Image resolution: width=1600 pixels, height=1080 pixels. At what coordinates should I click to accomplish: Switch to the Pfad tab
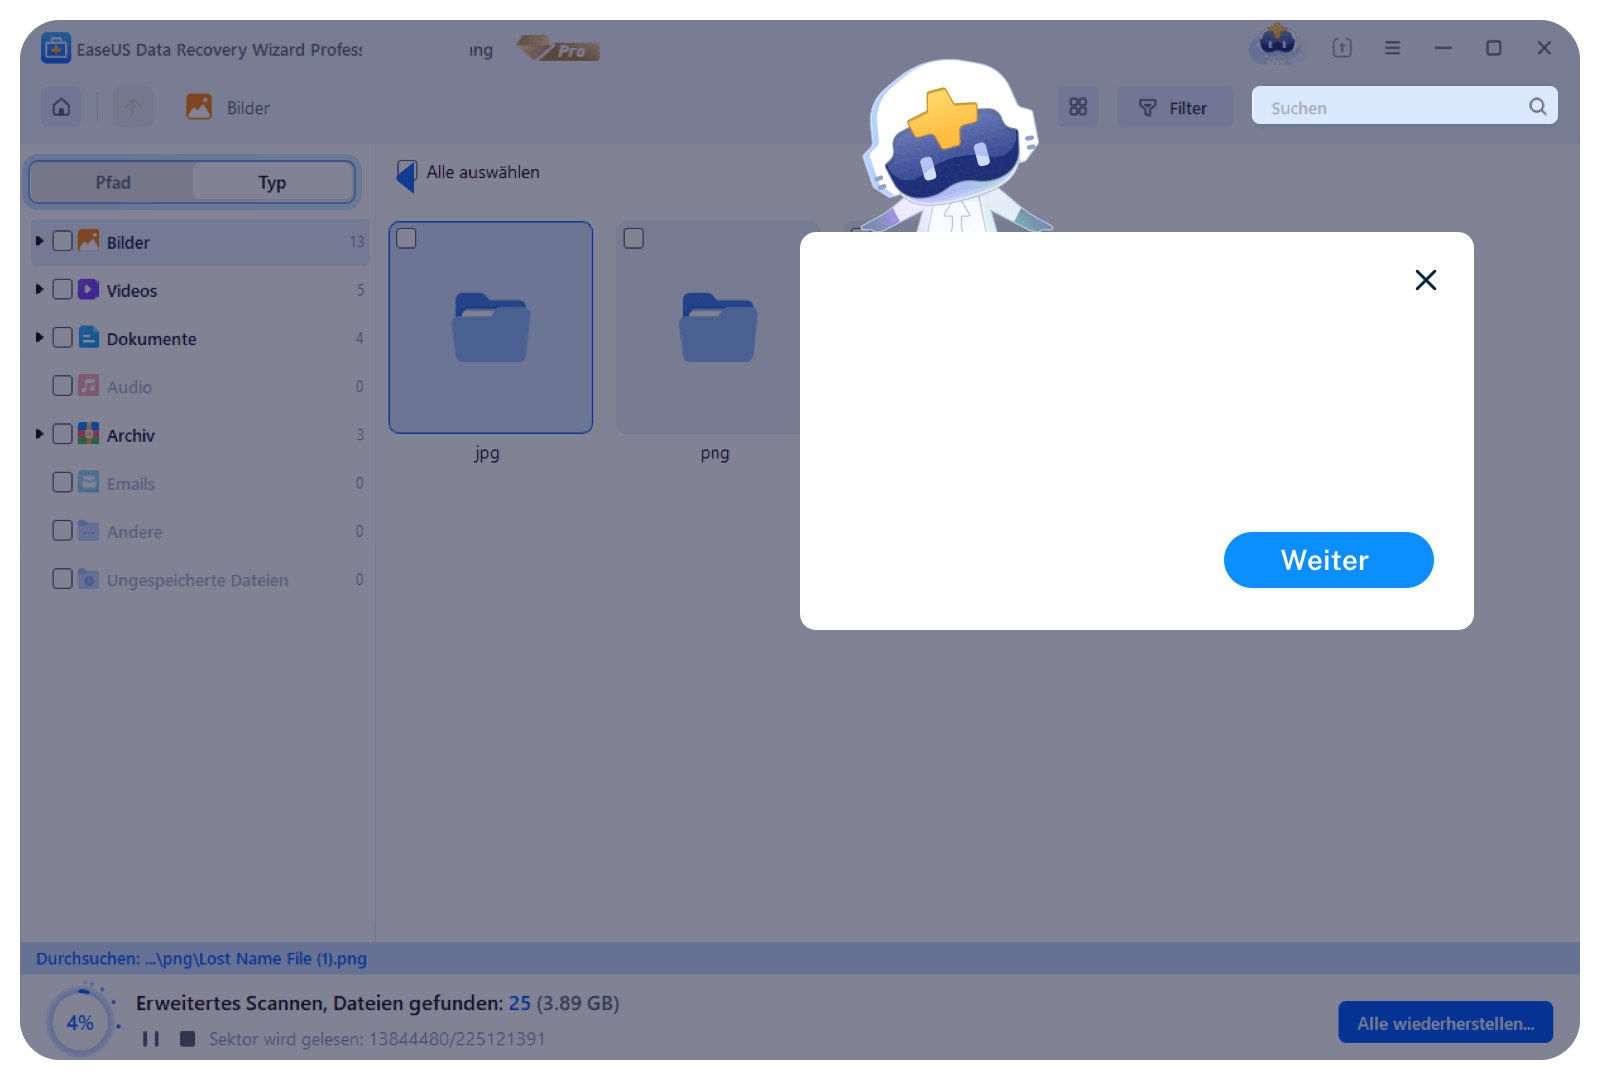point(113,182)
